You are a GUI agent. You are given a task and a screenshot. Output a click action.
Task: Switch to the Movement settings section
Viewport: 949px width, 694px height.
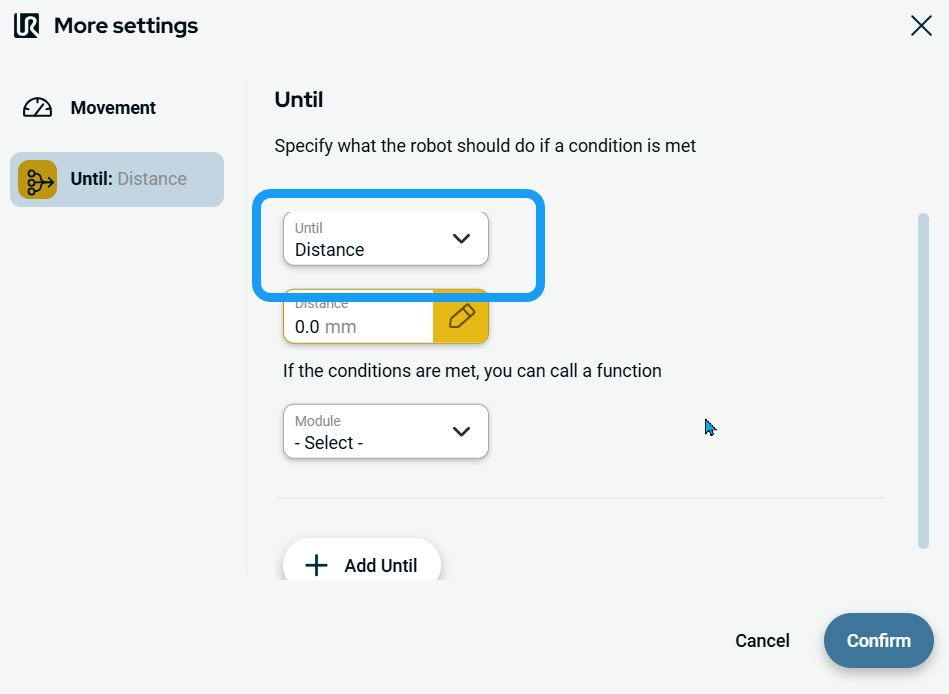112,108
